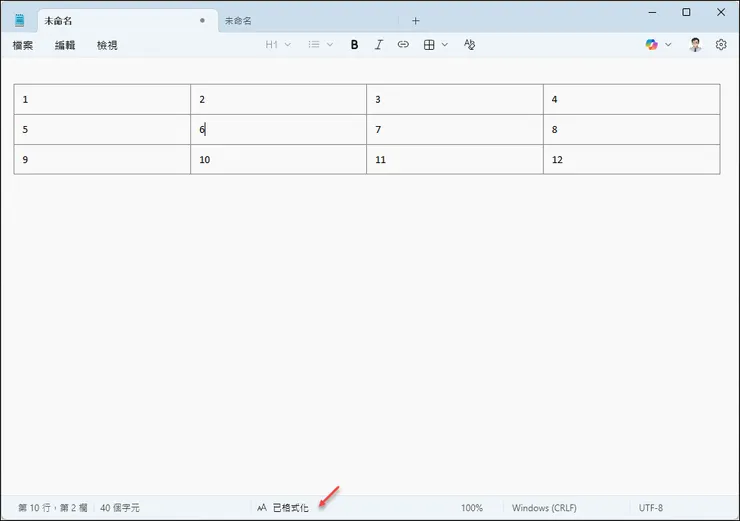The height and width of the screenshot is (521, 740).
Task: Expand the Copilot dropdown arrow
Action: click(x=668, y=45)
